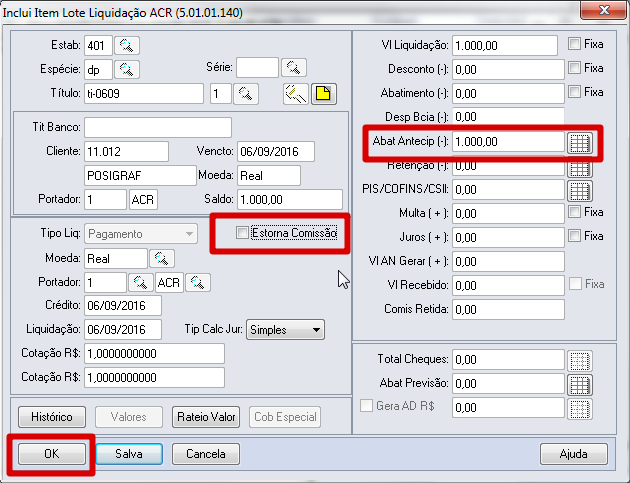Click the disabled Cob Especial button
This screenshot has width=630, height=483.
point(285,417)
